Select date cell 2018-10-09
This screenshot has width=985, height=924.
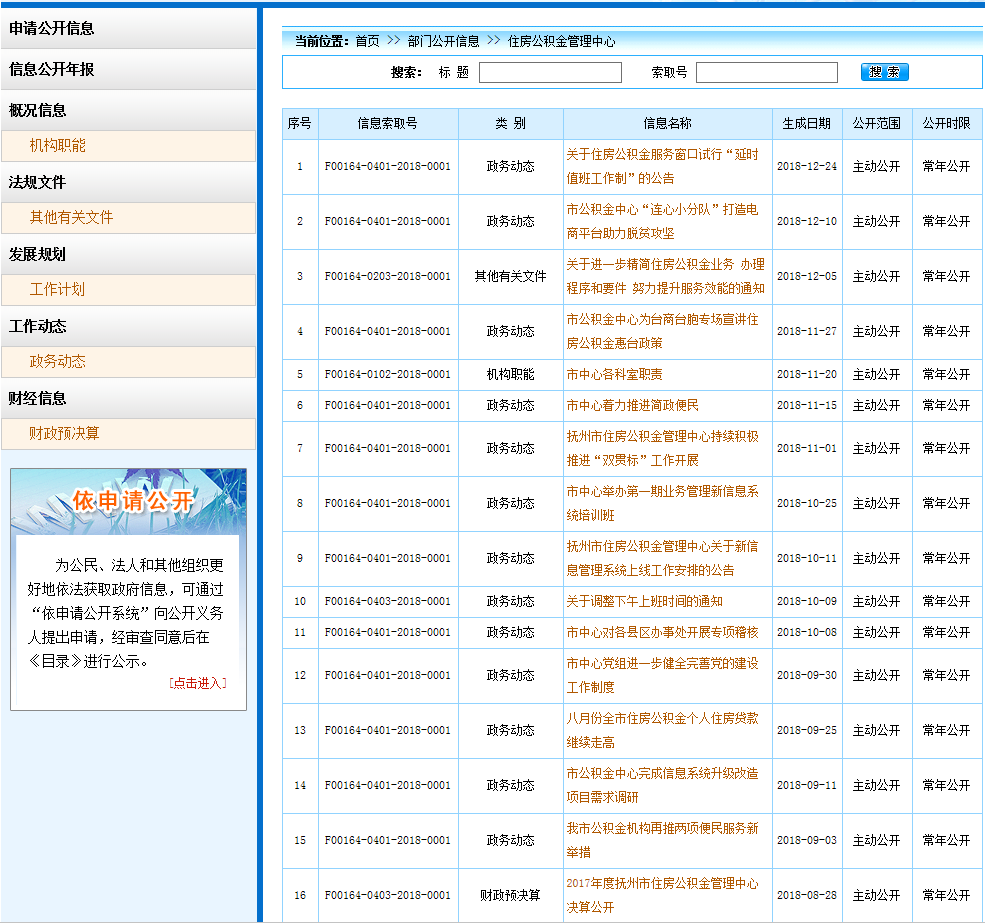807,601
